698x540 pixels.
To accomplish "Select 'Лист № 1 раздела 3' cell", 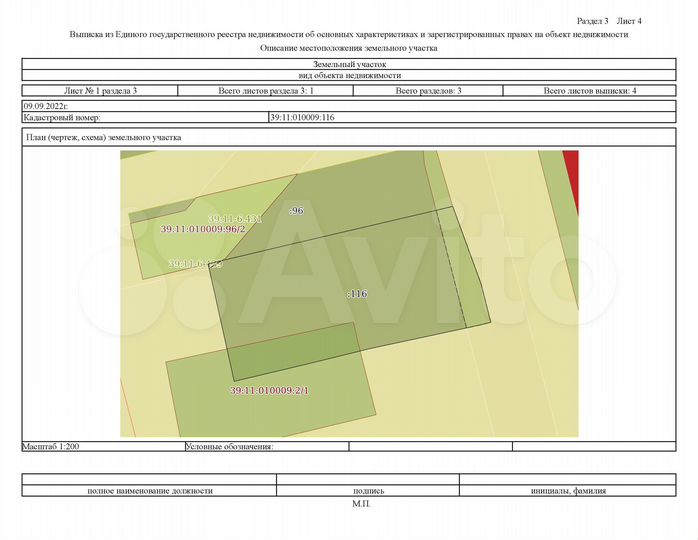I will click(x=100, y=91).
